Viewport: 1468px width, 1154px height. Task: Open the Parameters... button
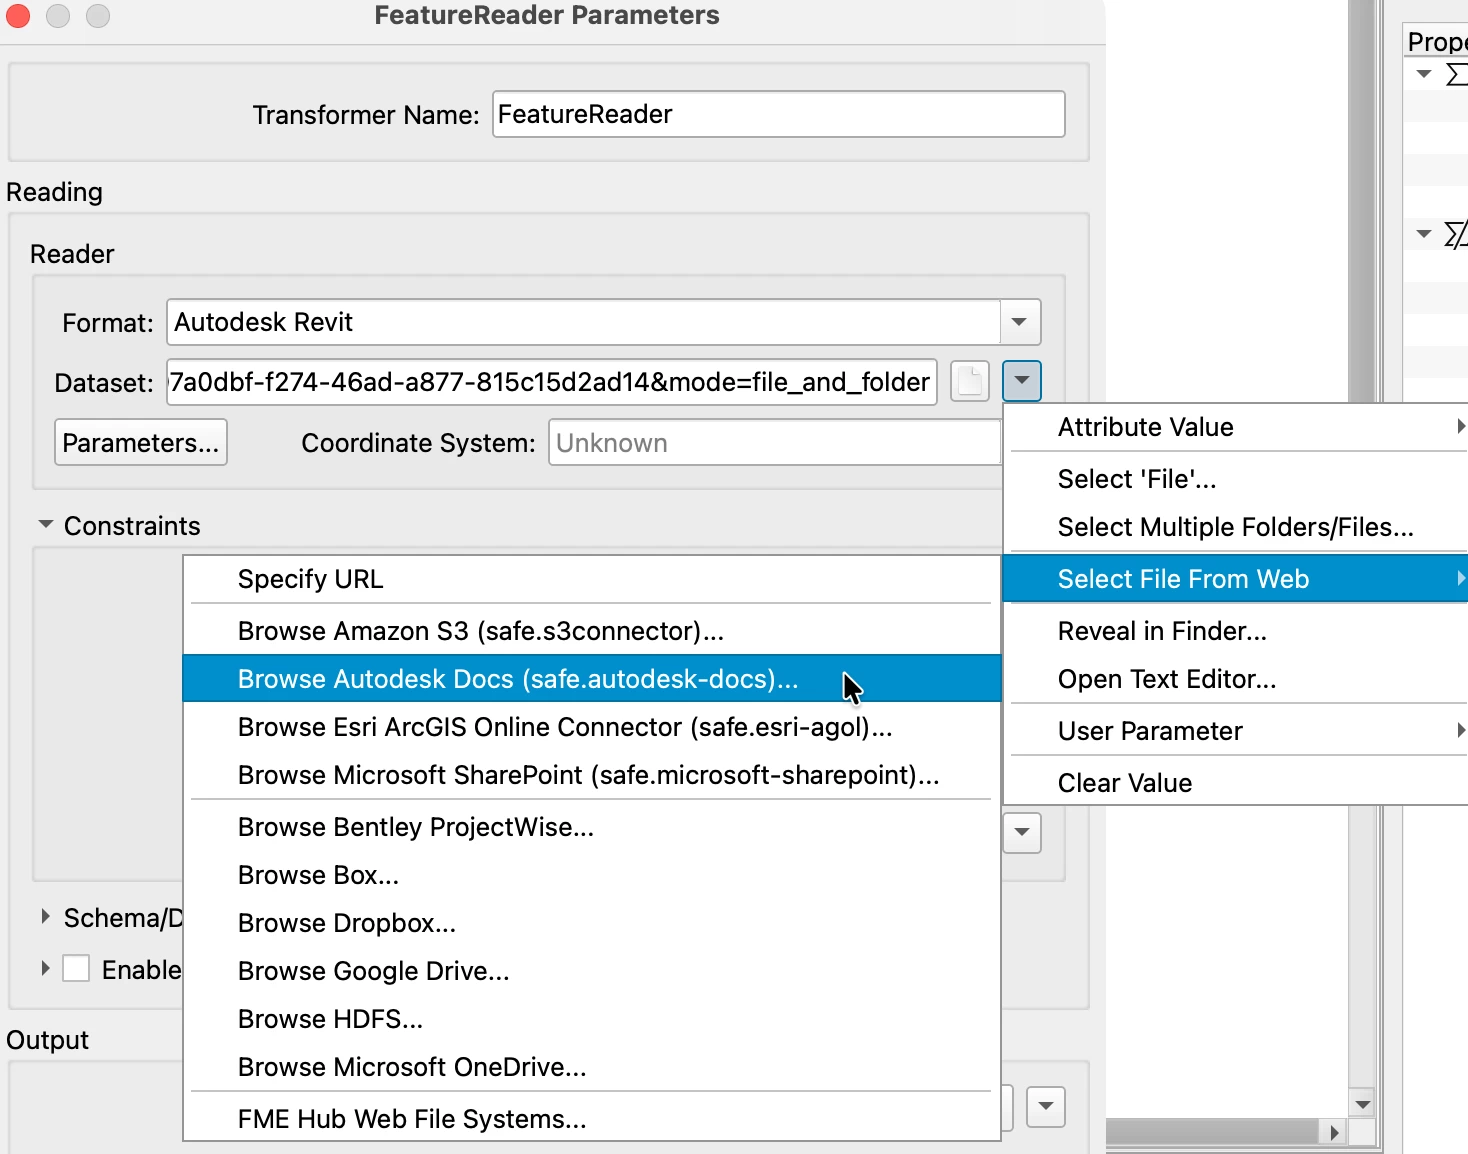pyautogui.click(x=141, y=442)
